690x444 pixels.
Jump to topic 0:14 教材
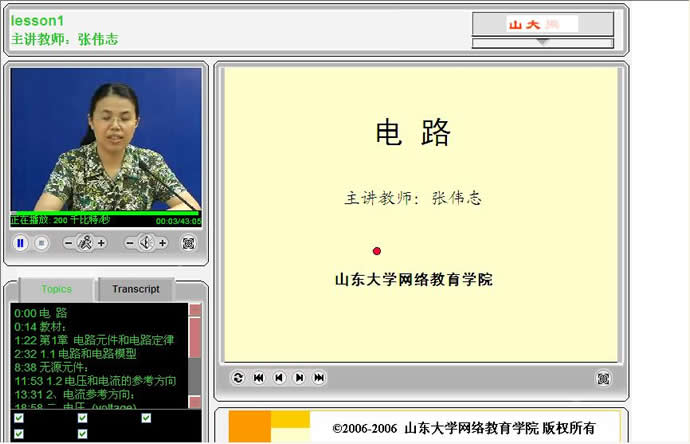pyautogui.click(x=40, y=327)
